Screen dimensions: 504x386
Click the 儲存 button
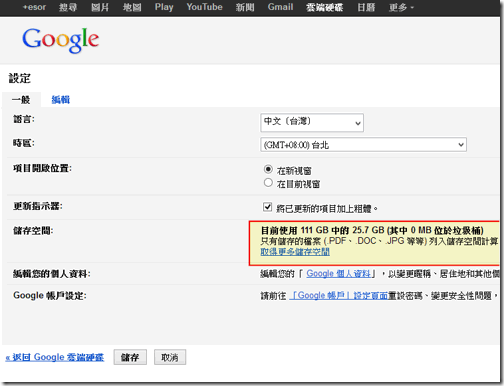130,357
